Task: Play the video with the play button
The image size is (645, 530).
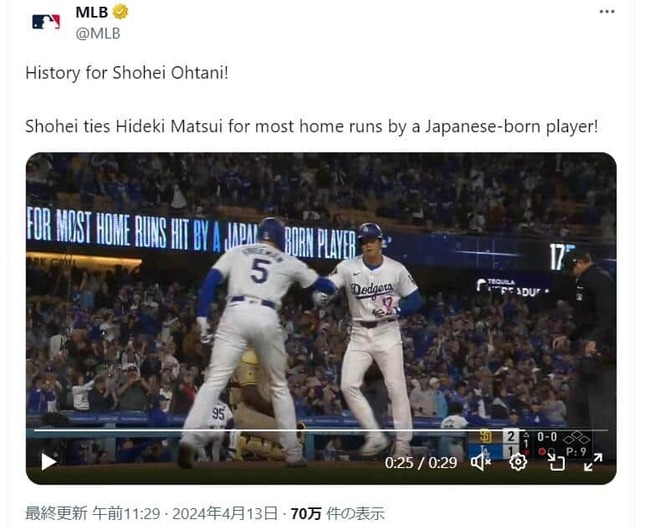Action: pos(49,462)
